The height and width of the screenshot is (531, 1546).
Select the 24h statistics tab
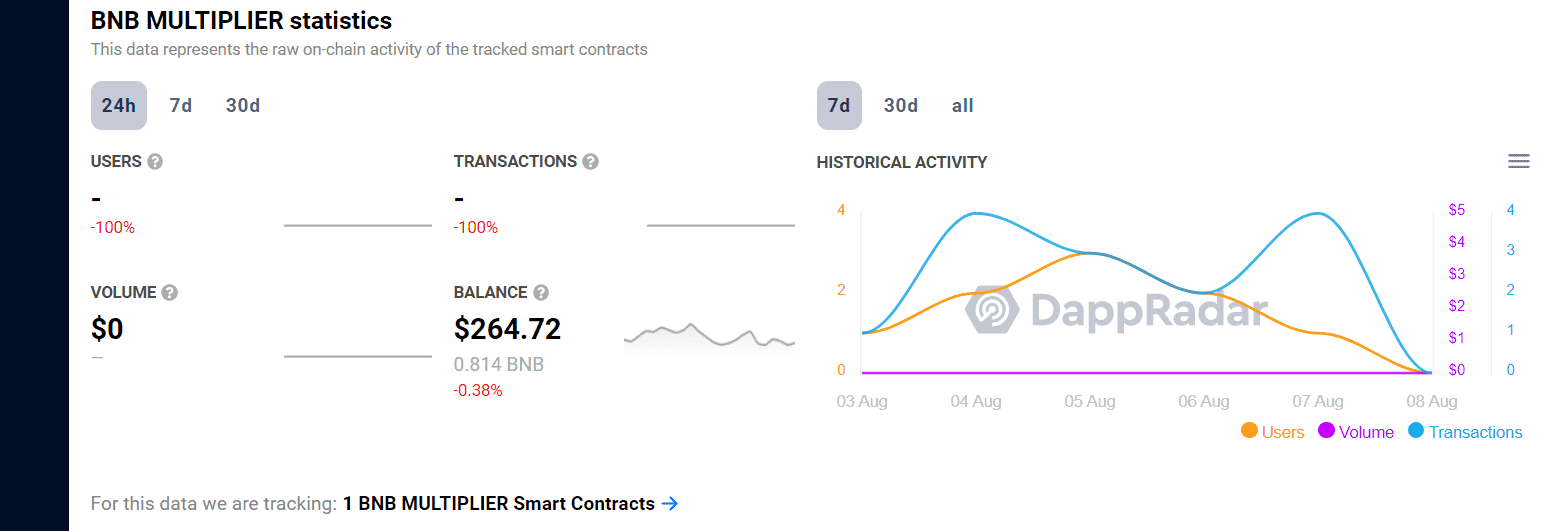tap(119, 106)
